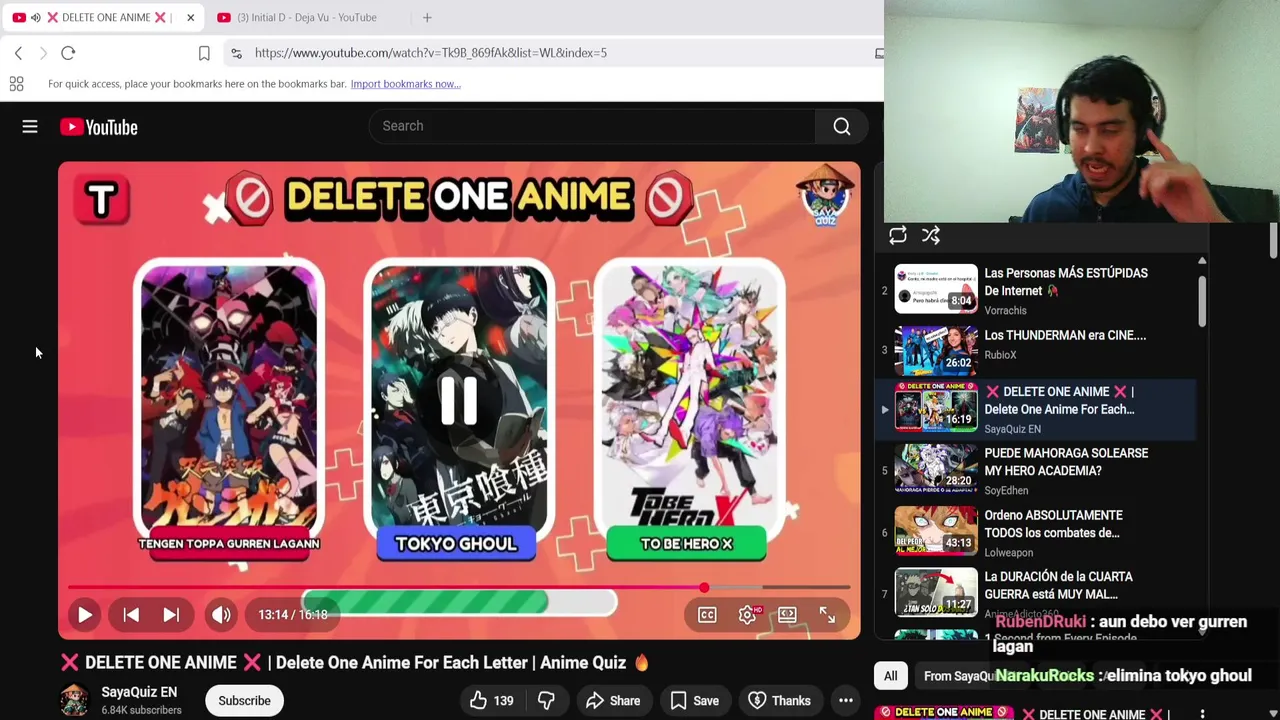
Task: Focus the YouTube Search input field
Action: pyautogui.click(x=593, y=126)
